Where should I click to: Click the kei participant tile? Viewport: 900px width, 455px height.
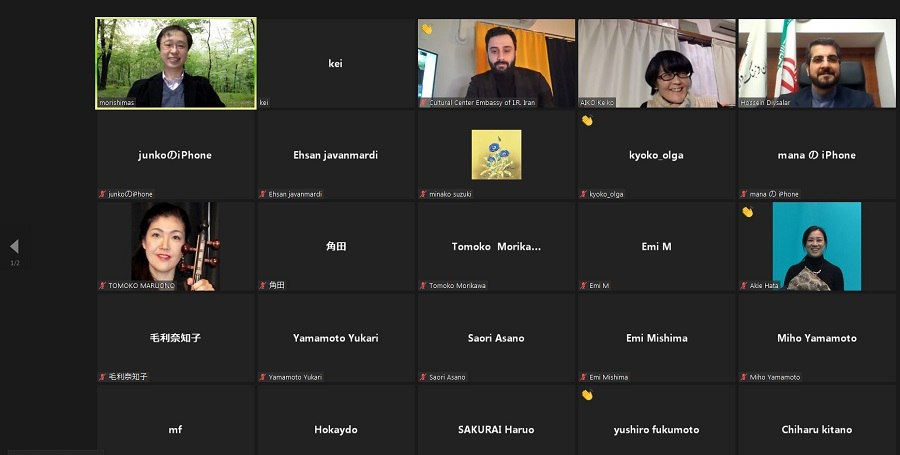coord(335,62)
